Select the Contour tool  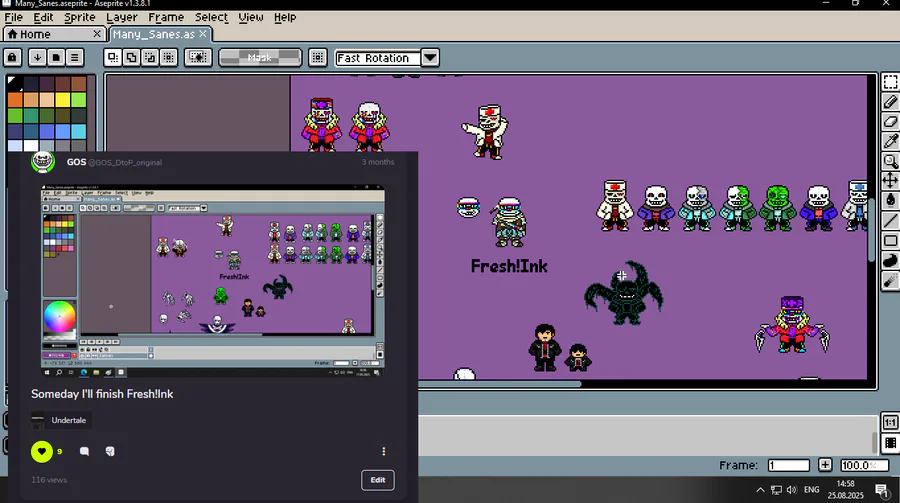pos(890,260)
